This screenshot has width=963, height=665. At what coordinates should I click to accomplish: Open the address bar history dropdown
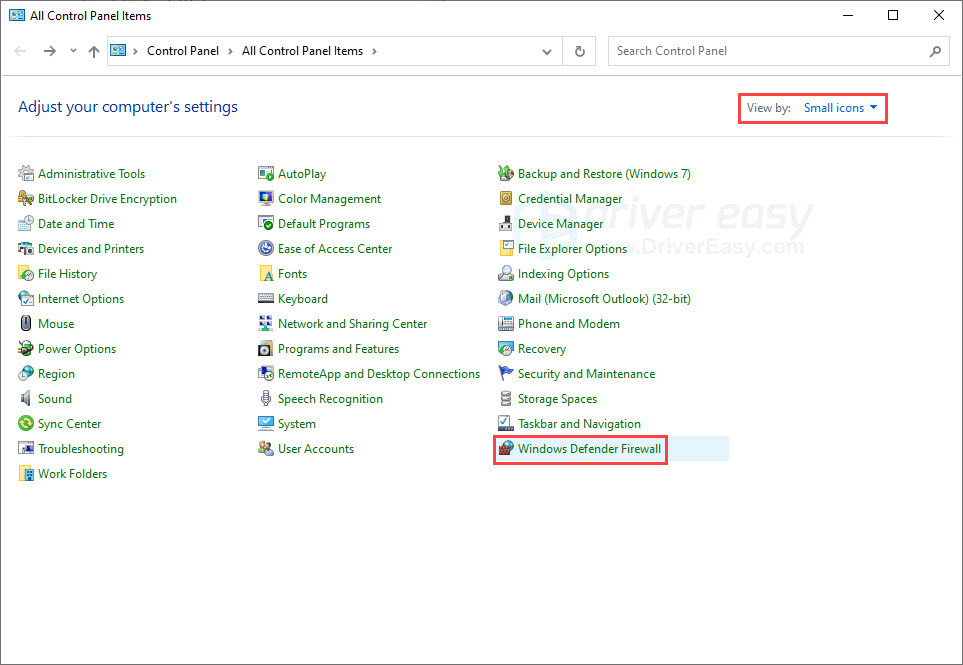[547, 51]
